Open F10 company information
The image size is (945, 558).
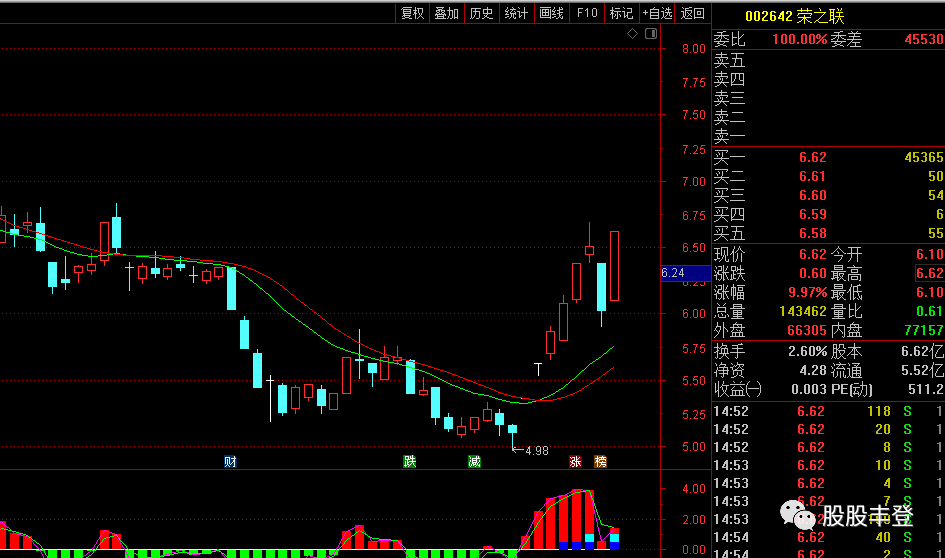click(x=587, y=13)
